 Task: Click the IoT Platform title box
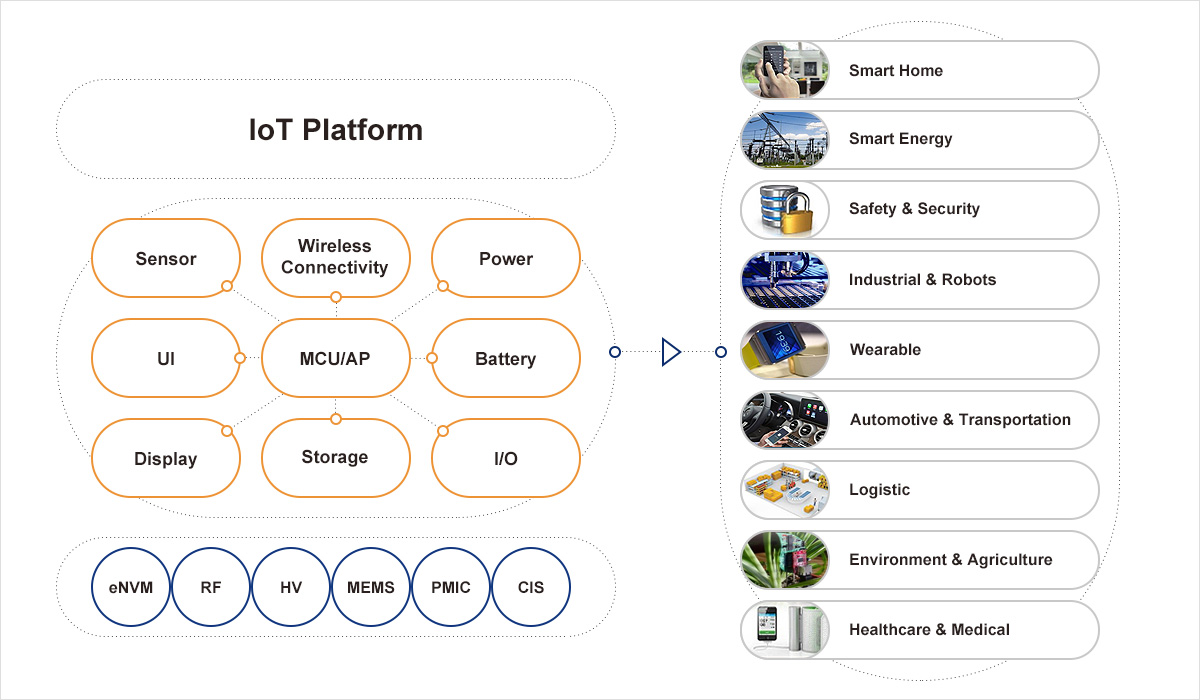[x=335, y=130]
